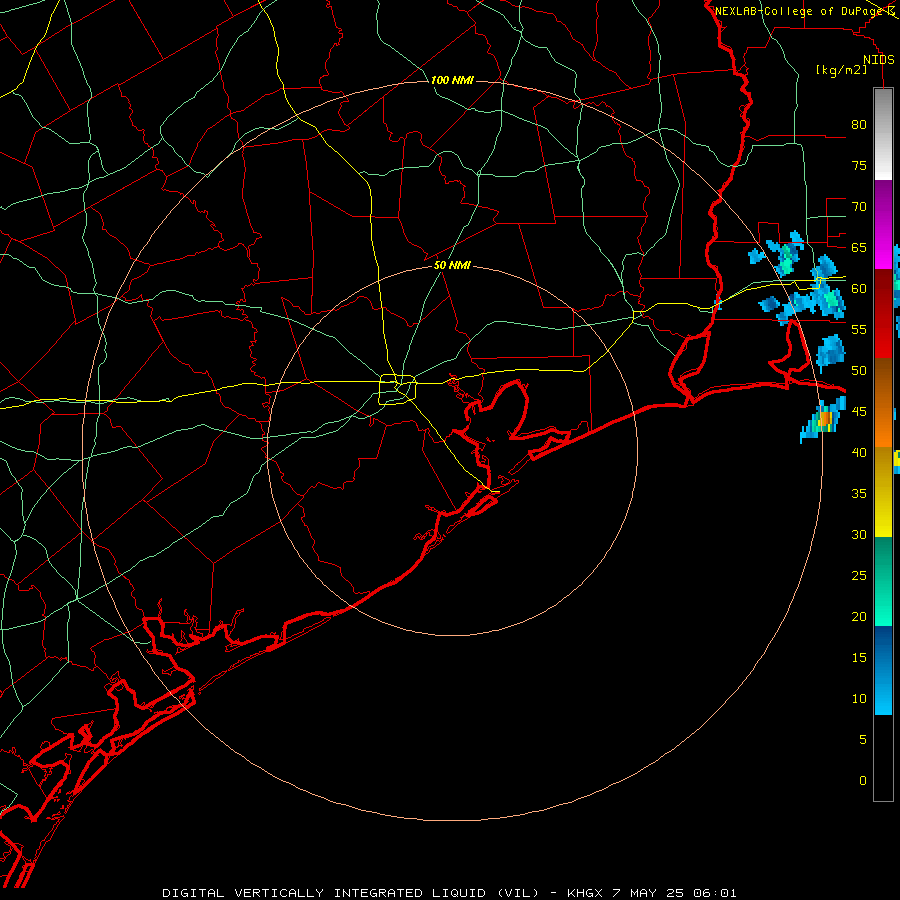Click the purple-magenta segment of the color scale
The image size is (900, 900).
coord(883,224)
